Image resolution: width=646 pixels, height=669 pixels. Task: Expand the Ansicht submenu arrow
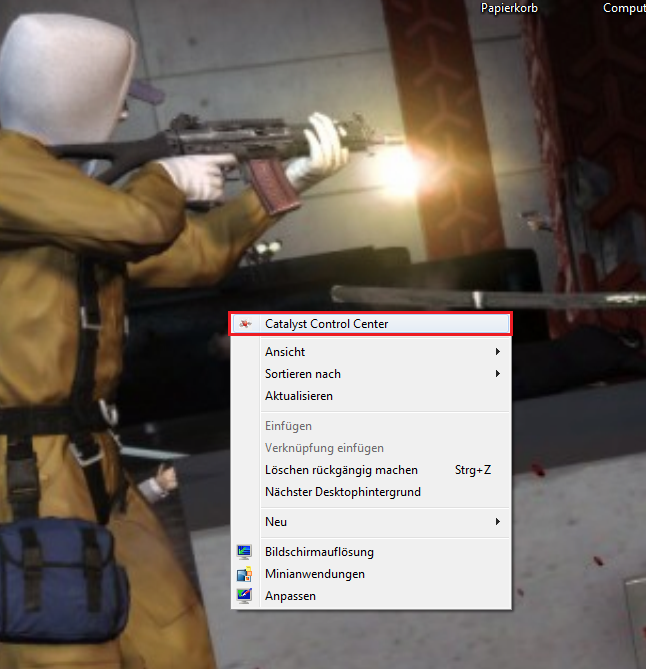(498, 352)
